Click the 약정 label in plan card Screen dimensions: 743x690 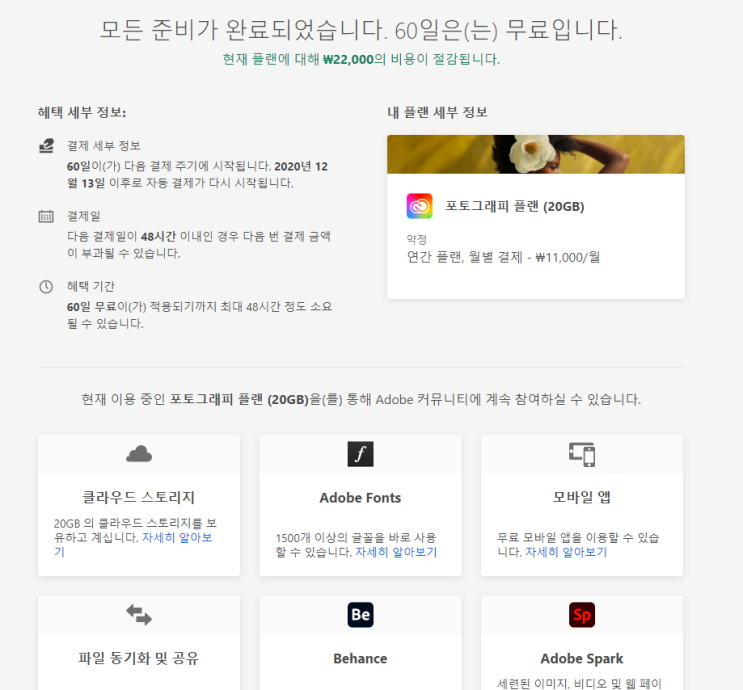[x=417, y=240]
